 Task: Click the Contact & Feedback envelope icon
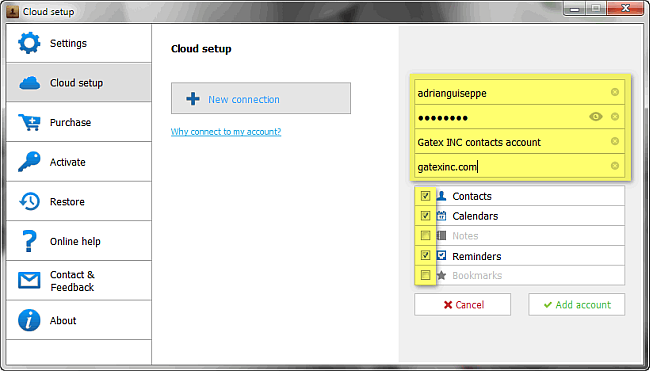[29, 281]
